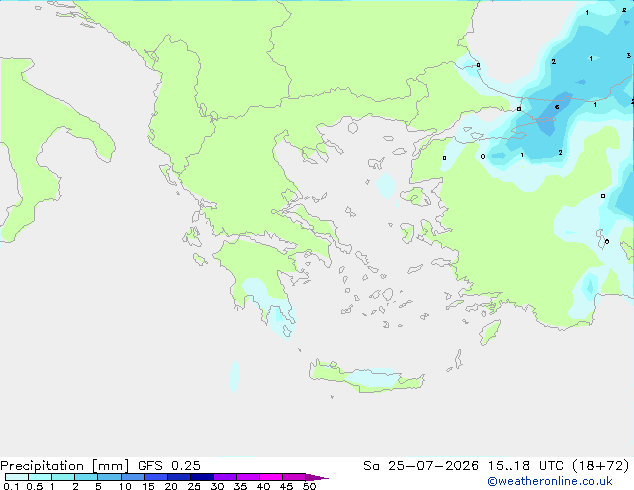The width and height of the screenshot is (634, 490).
Task: Select the 0.5–1 mm legend color box
Action: [x=40, y=477]
